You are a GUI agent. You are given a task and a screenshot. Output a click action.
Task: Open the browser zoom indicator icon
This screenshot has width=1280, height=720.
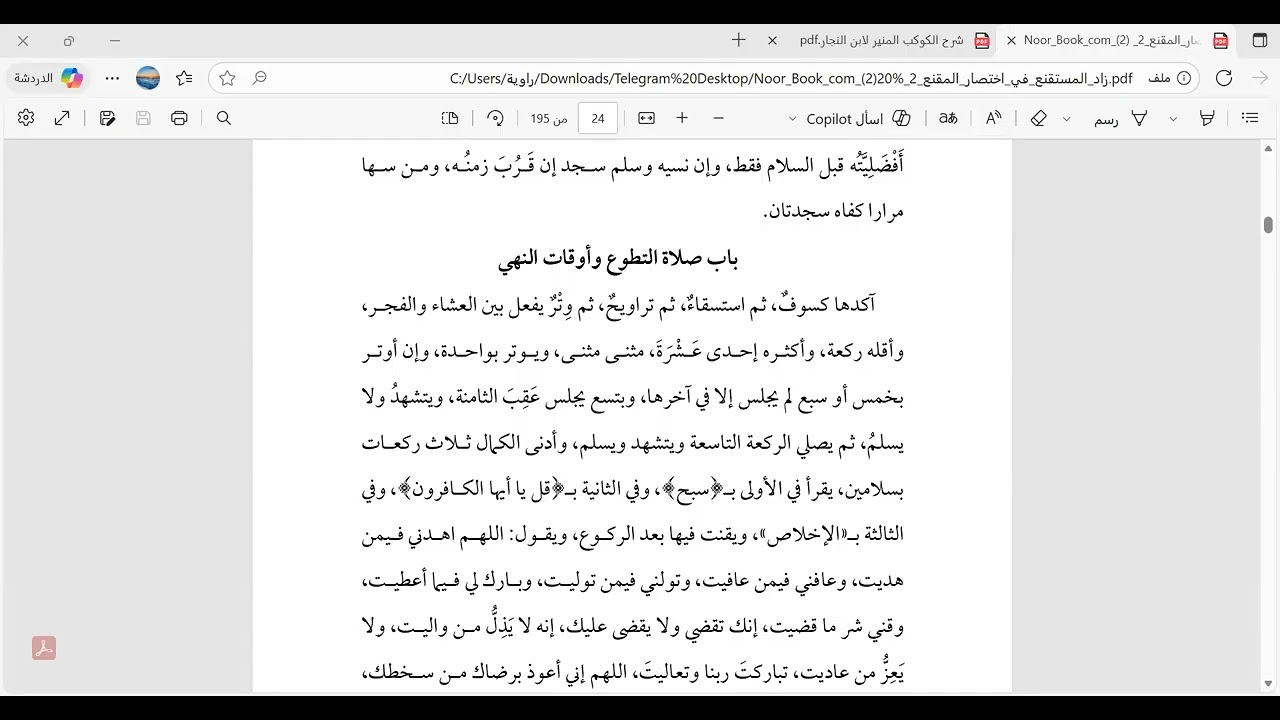coord(259,78)
